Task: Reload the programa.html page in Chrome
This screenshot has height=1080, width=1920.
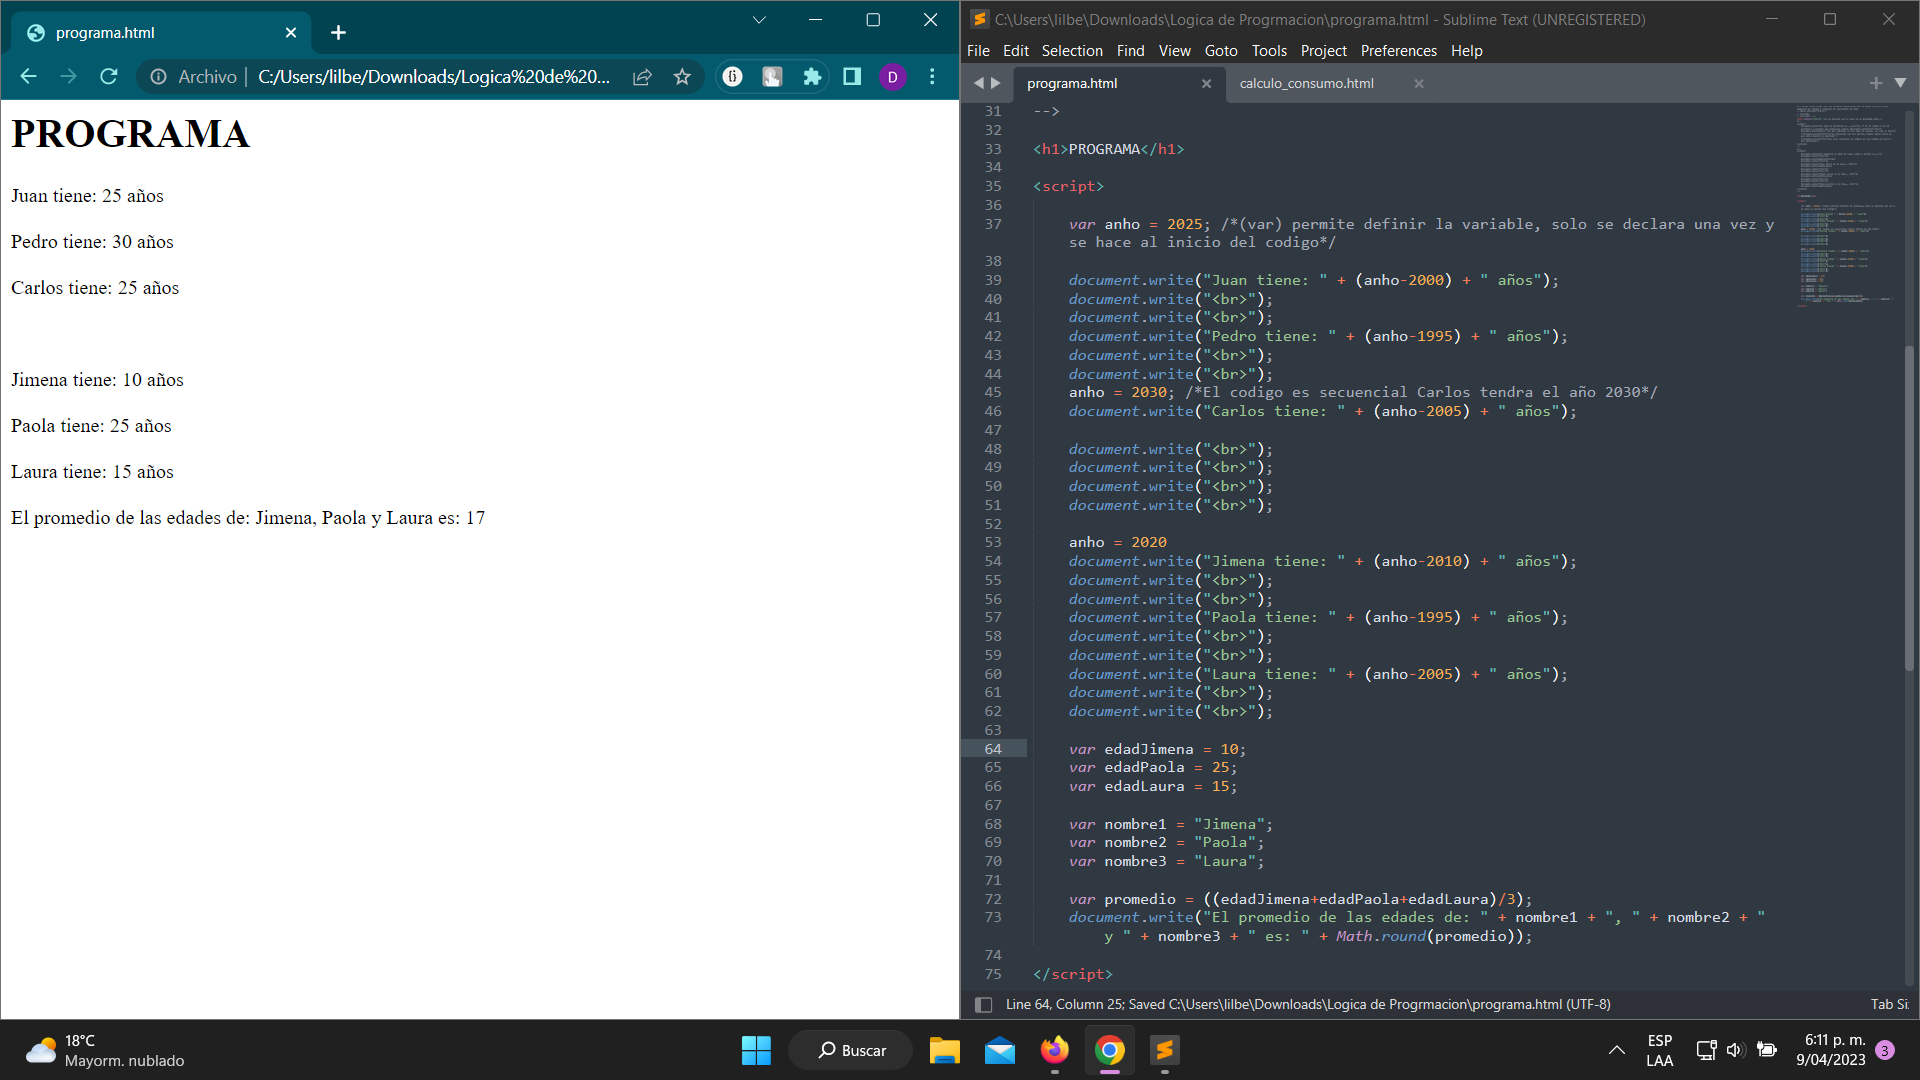Action: [x=109, y=77]
